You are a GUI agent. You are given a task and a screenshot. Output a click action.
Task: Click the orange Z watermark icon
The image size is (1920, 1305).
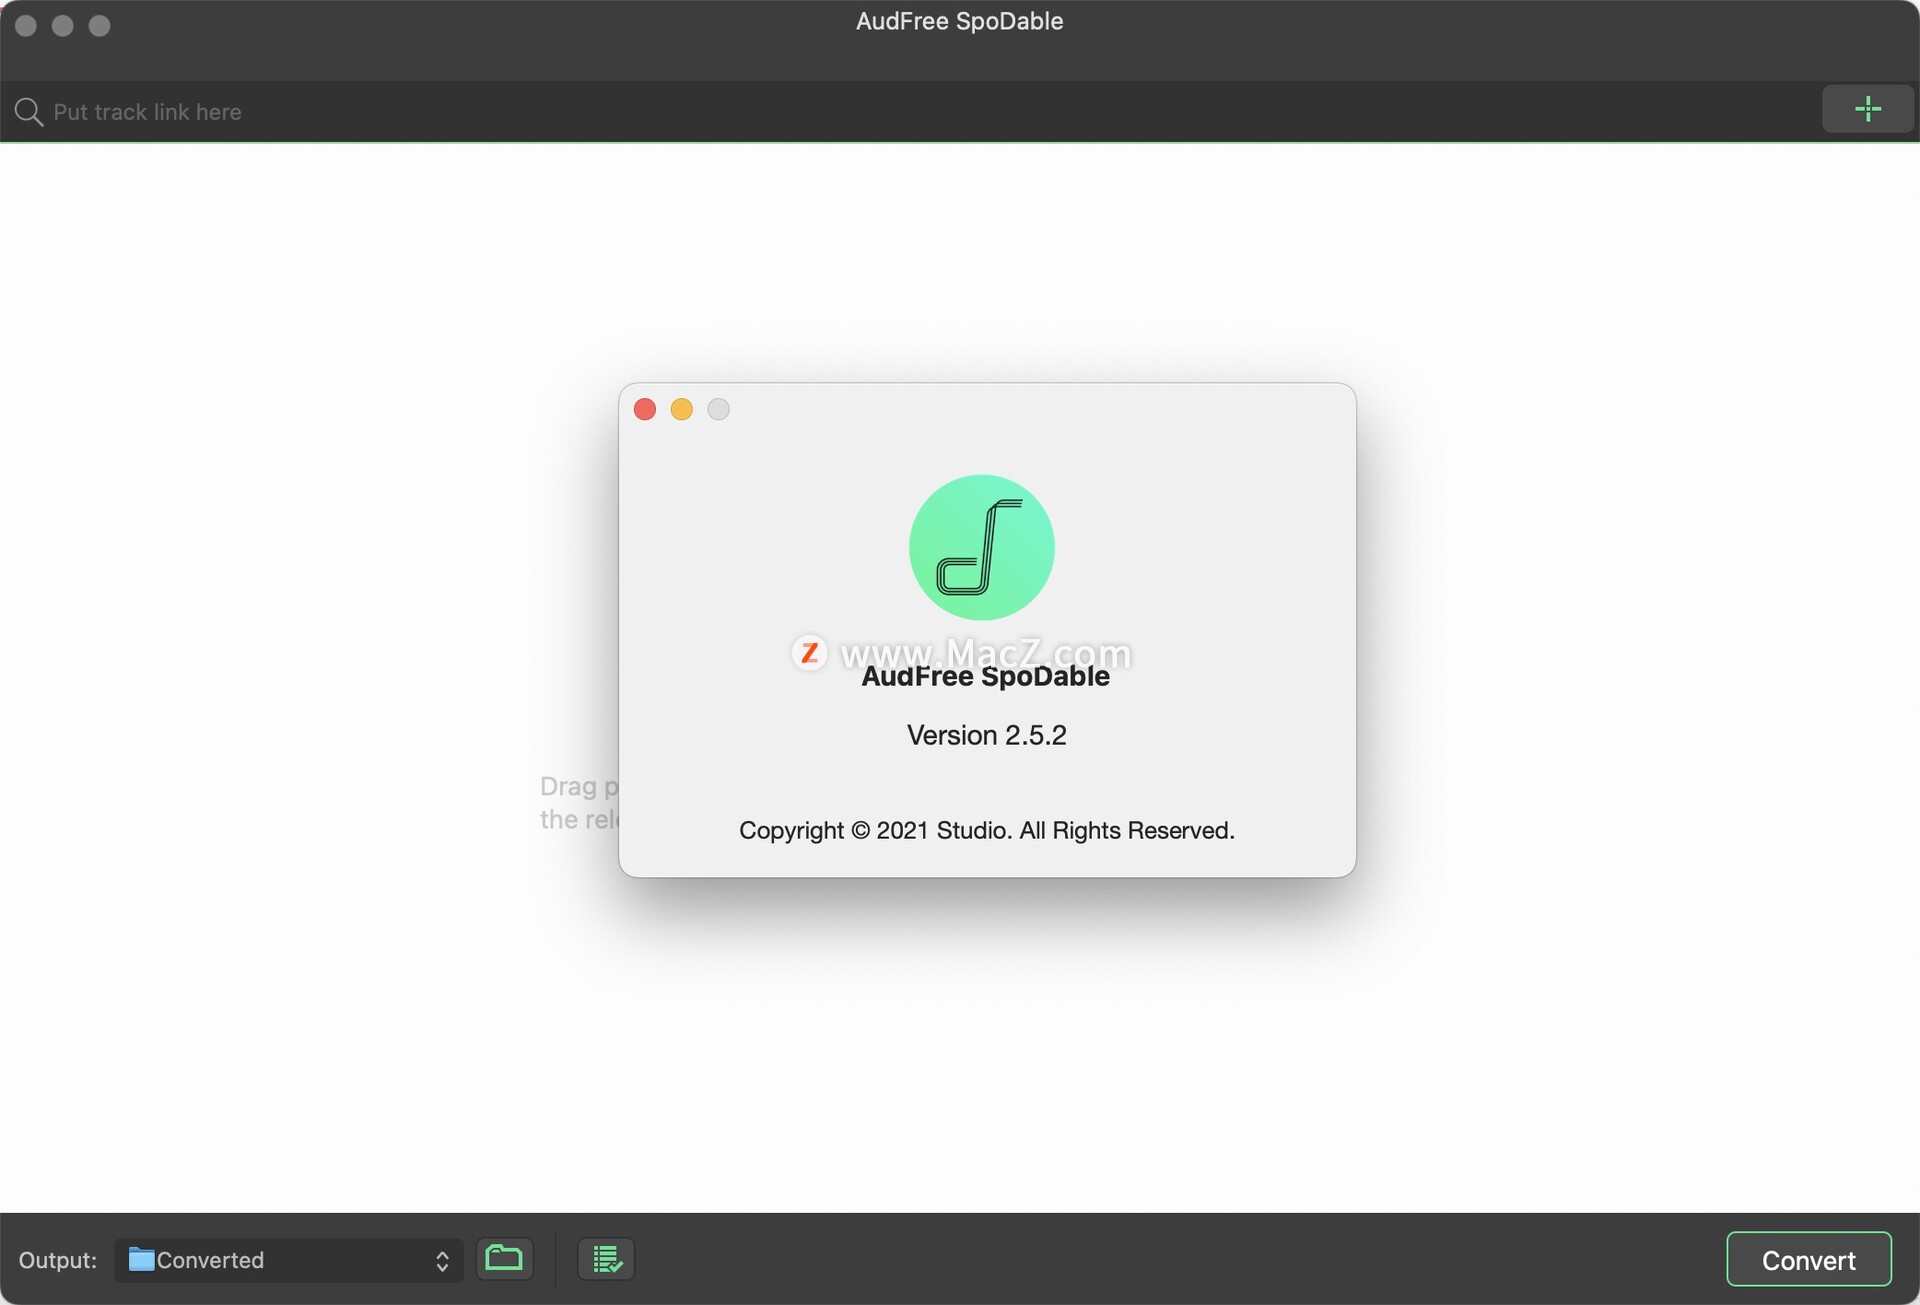pyautogui.click(x=810, y=652)
